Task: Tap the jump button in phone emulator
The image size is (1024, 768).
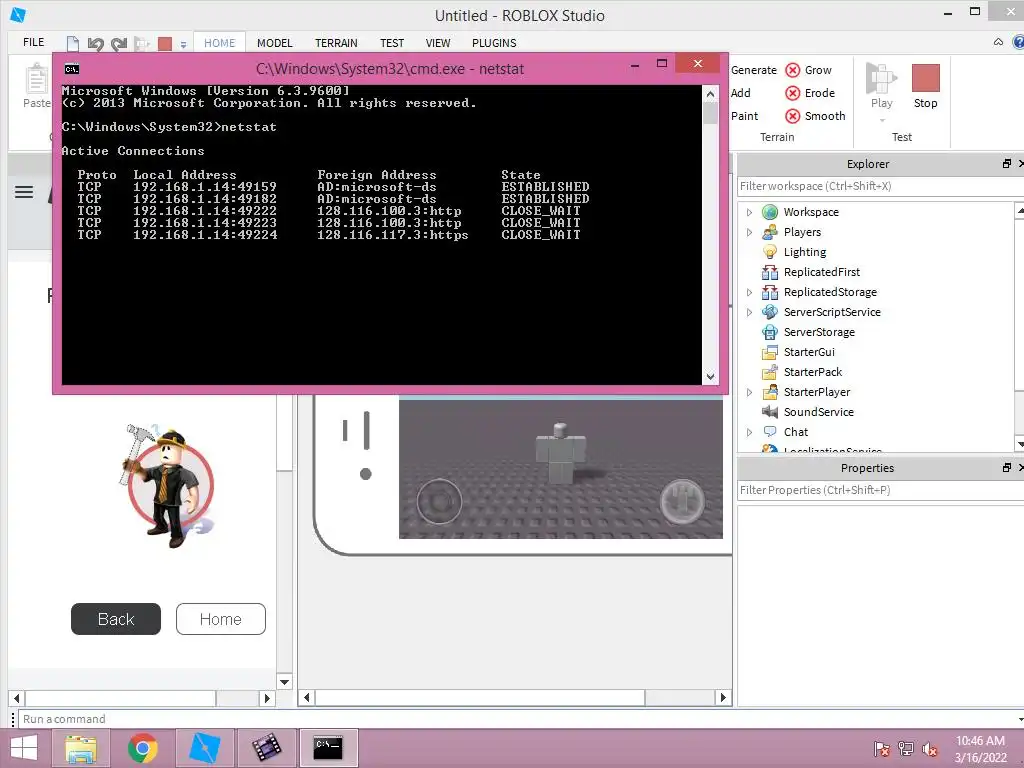Action: tap(682, 501)
